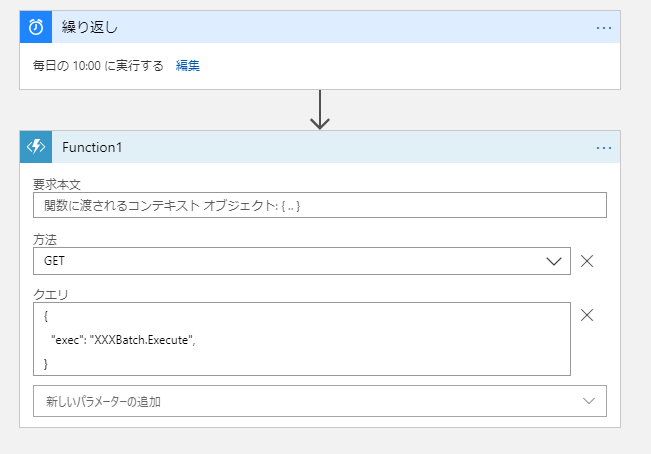This screenshot has width=651, height=454.
Task: Click the 毎日の 10:00 に実行する summary text
Action: tap(98, 66)
